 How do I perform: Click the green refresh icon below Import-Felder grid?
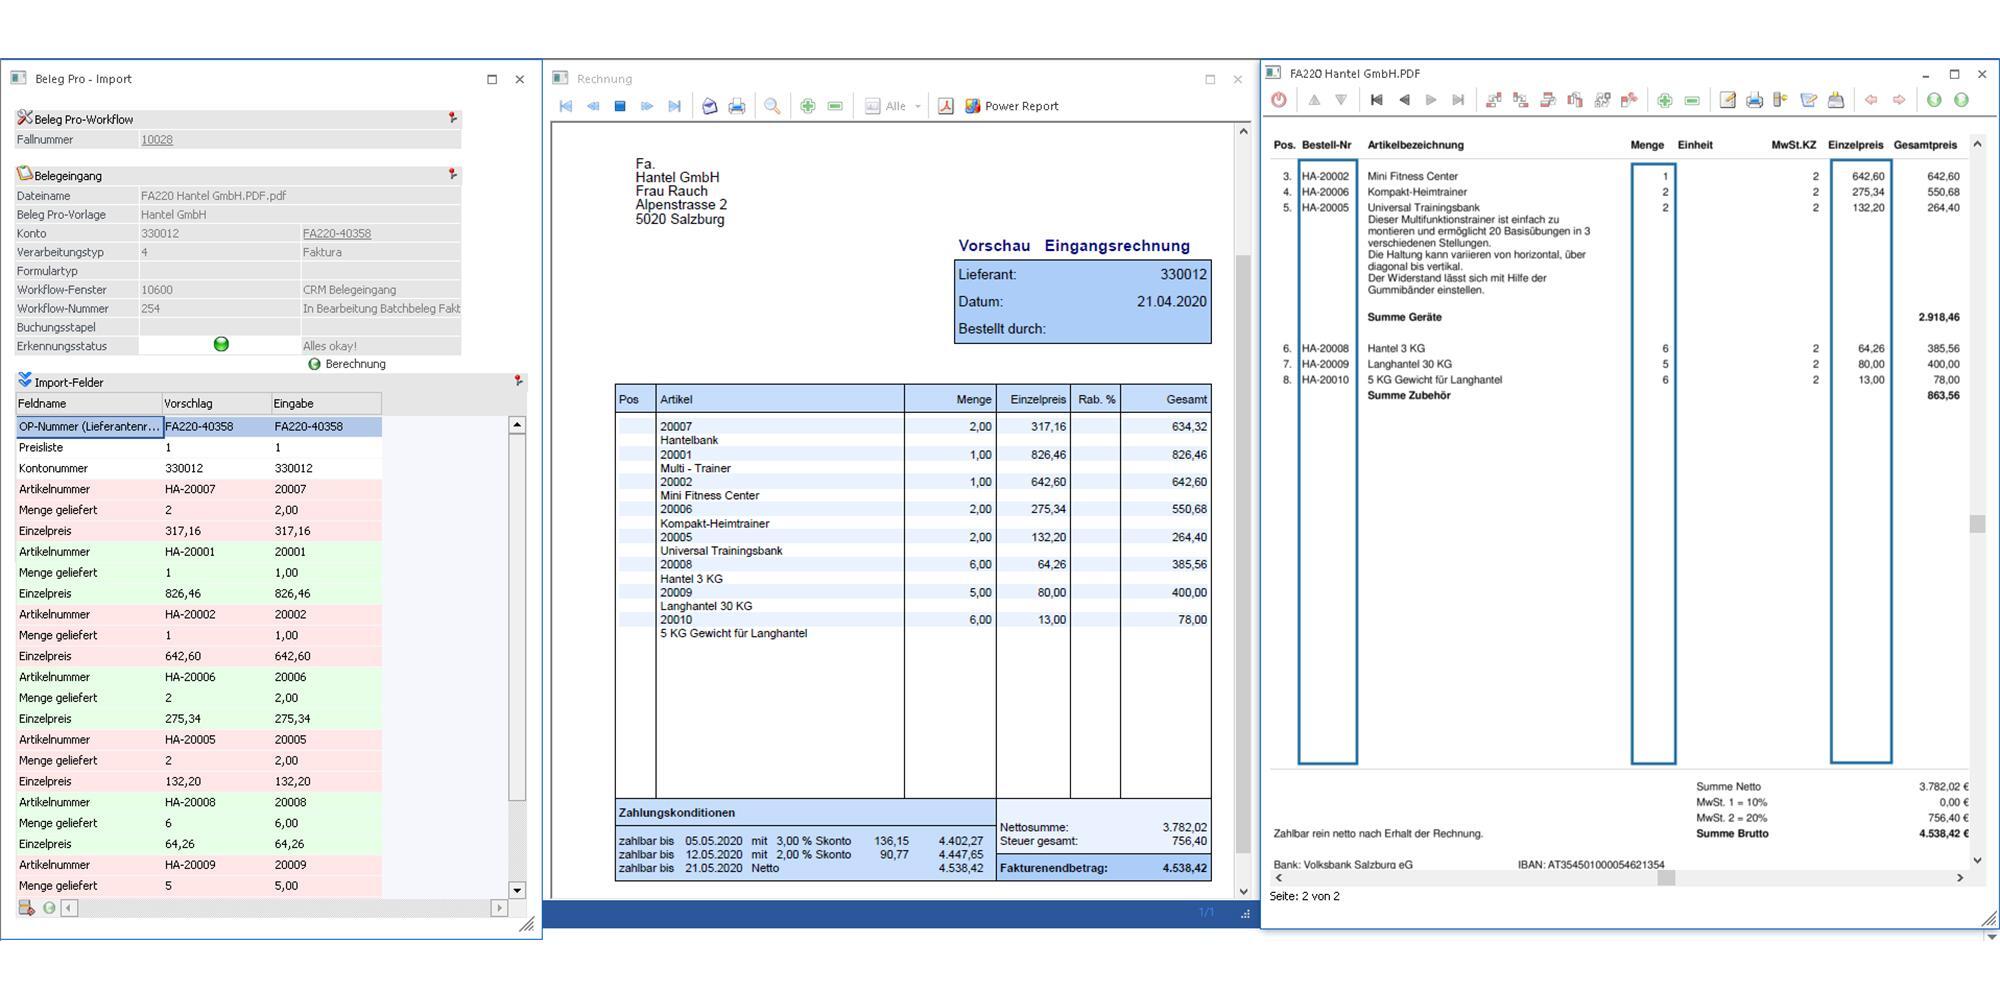pos(49,908)
